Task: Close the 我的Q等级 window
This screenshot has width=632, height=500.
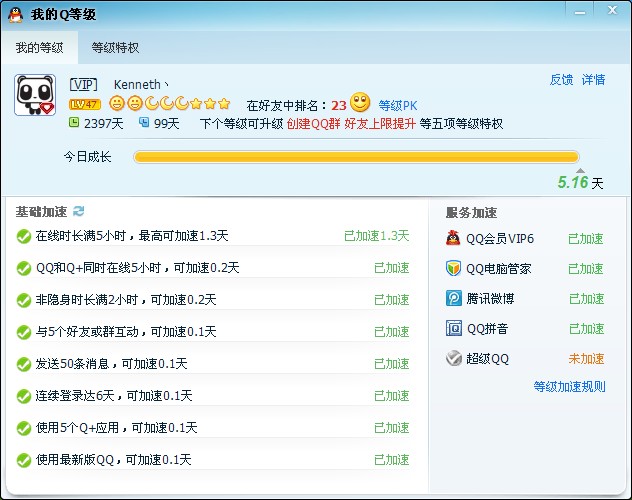Action: point(612,10)
